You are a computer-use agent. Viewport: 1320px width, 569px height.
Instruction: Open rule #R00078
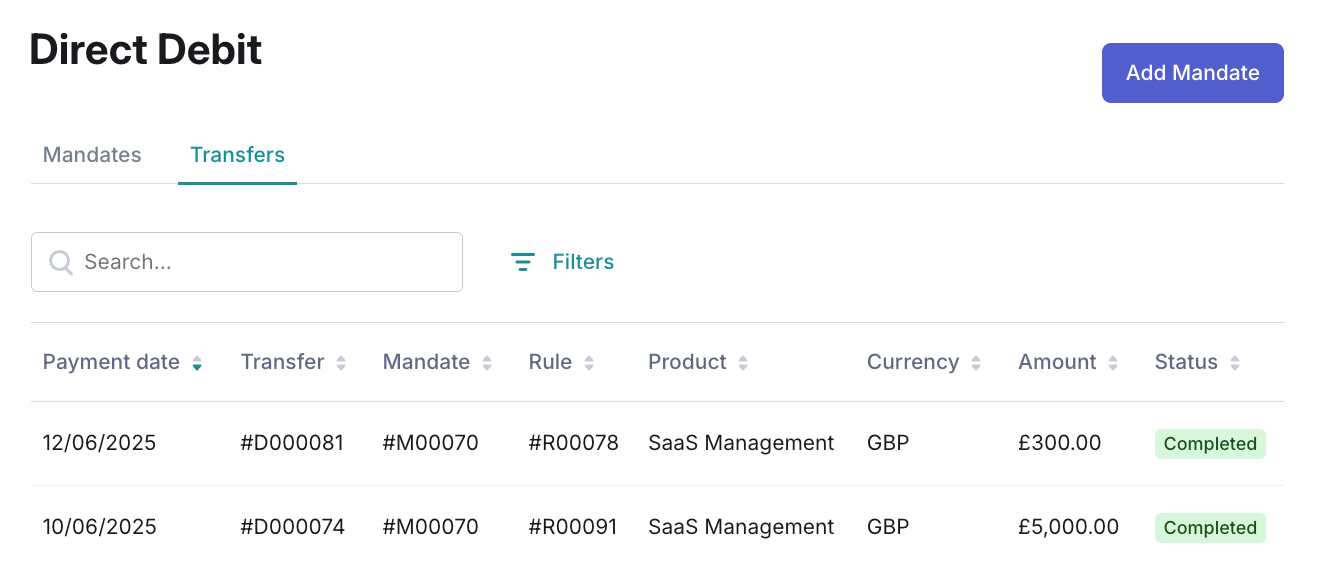coord(574,443)
